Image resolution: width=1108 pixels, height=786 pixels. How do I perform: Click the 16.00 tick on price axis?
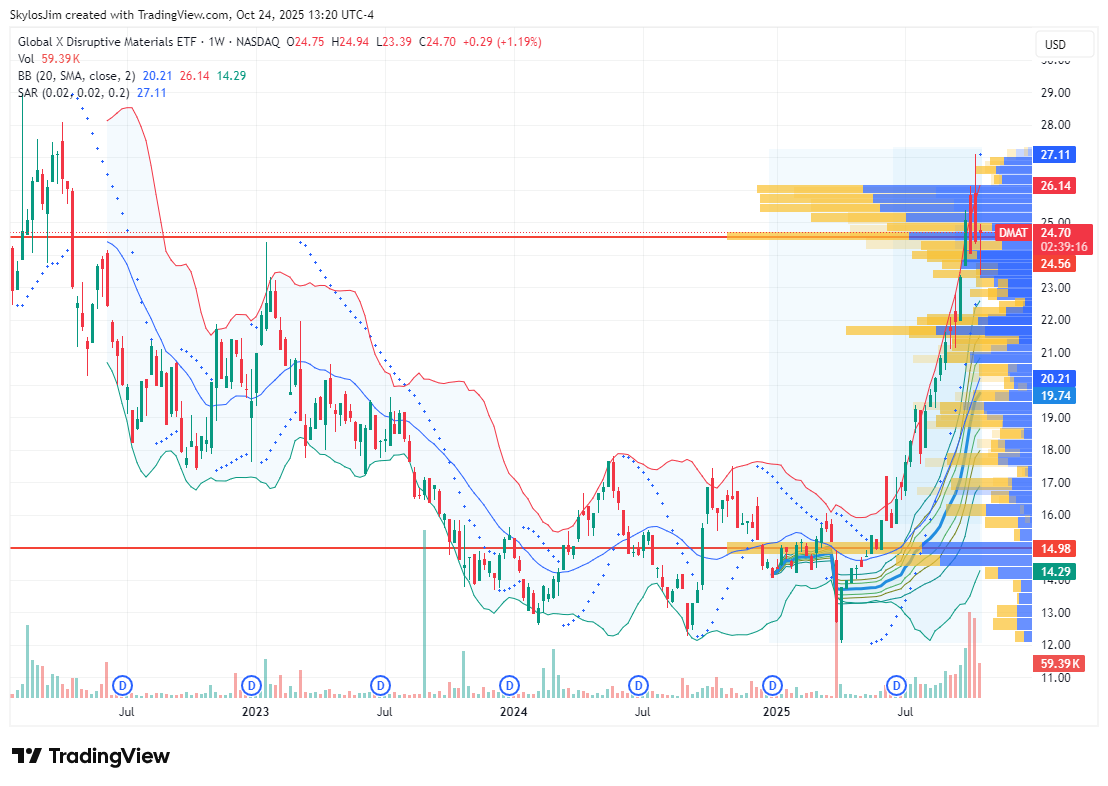(1055, 515)
